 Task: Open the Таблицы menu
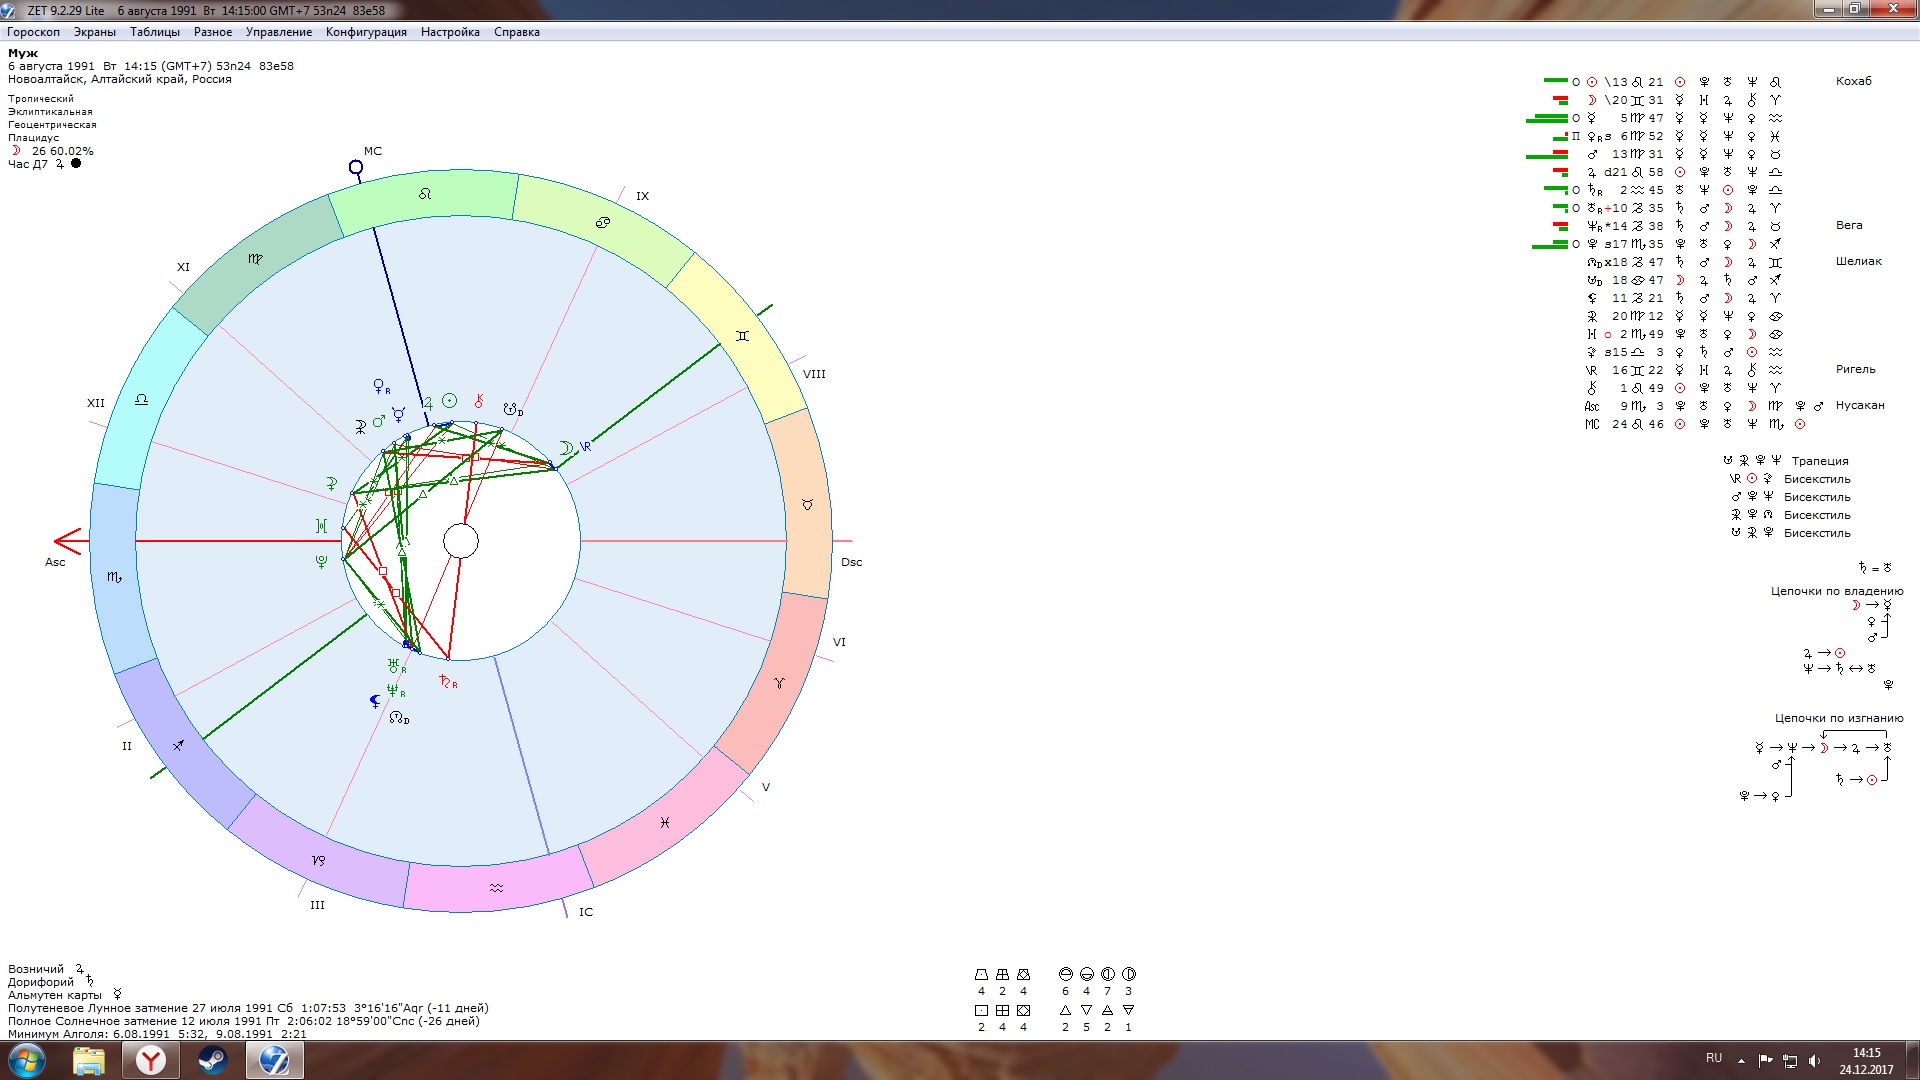click(x=154, y=32)
